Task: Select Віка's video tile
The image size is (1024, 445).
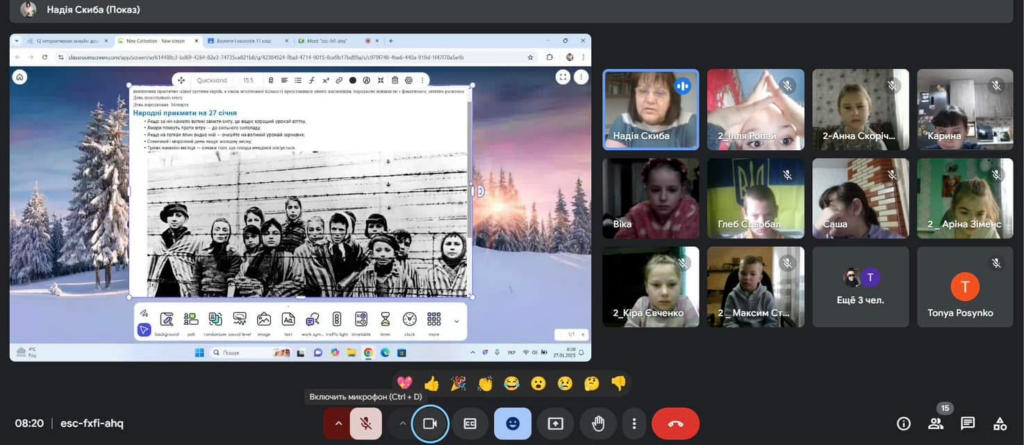Action: [x=650, y=199]
